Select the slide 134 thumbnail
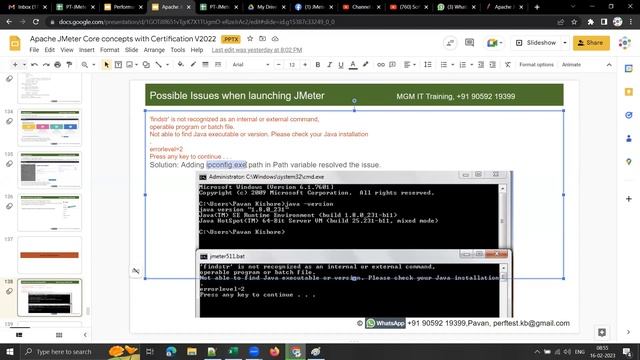 49,127
